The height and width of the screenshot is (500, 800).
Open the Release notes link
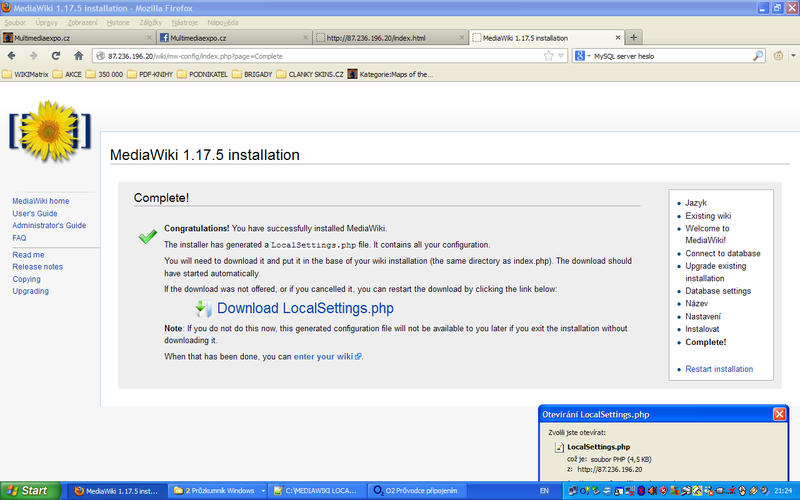[x=37, y=267]
